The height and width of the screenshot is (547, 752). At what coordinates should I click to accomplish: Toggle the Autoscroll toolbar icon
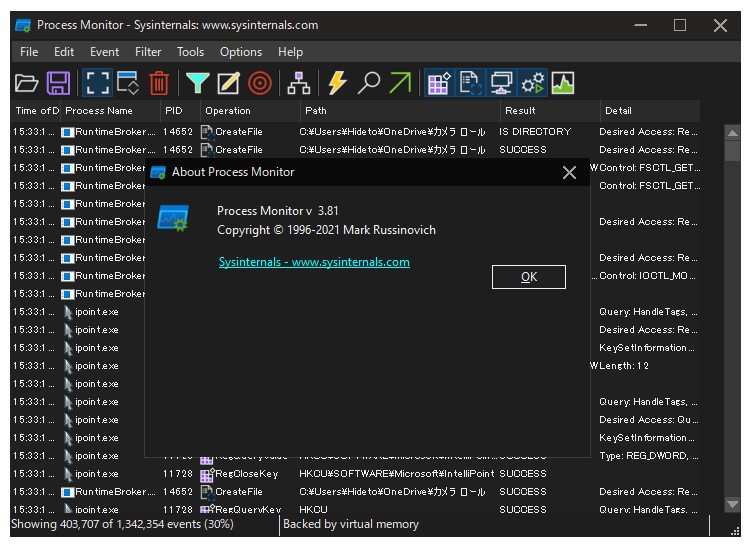point(128,83)
